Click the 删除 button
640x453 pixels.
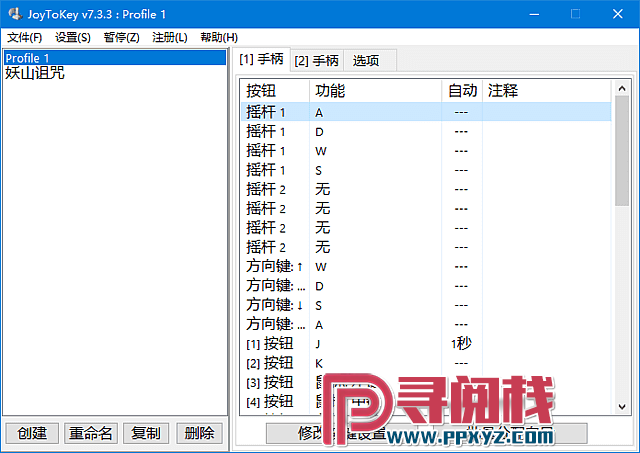pos(199,433)
